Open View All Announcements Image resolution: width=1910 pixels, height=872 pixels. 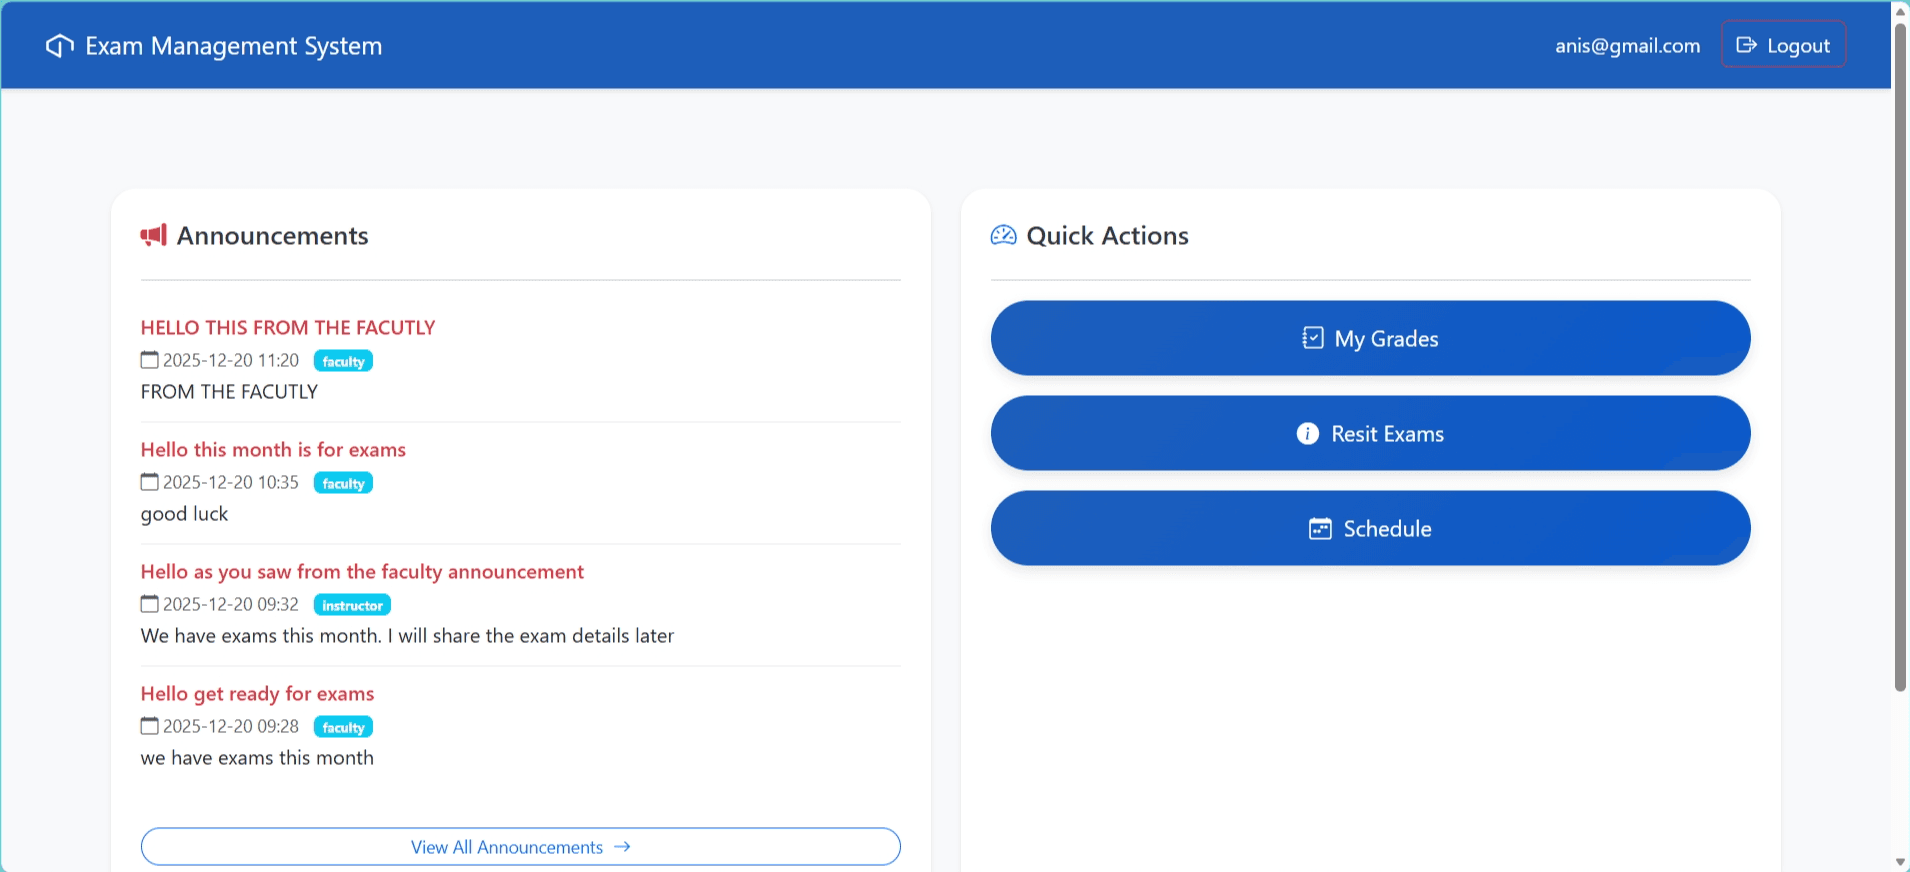(x=520, y=846)
